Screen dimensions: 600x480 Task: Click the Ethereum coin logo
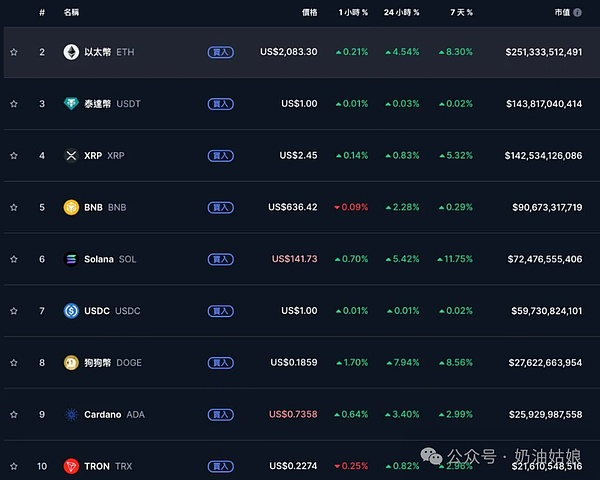[x=71, y=52]
